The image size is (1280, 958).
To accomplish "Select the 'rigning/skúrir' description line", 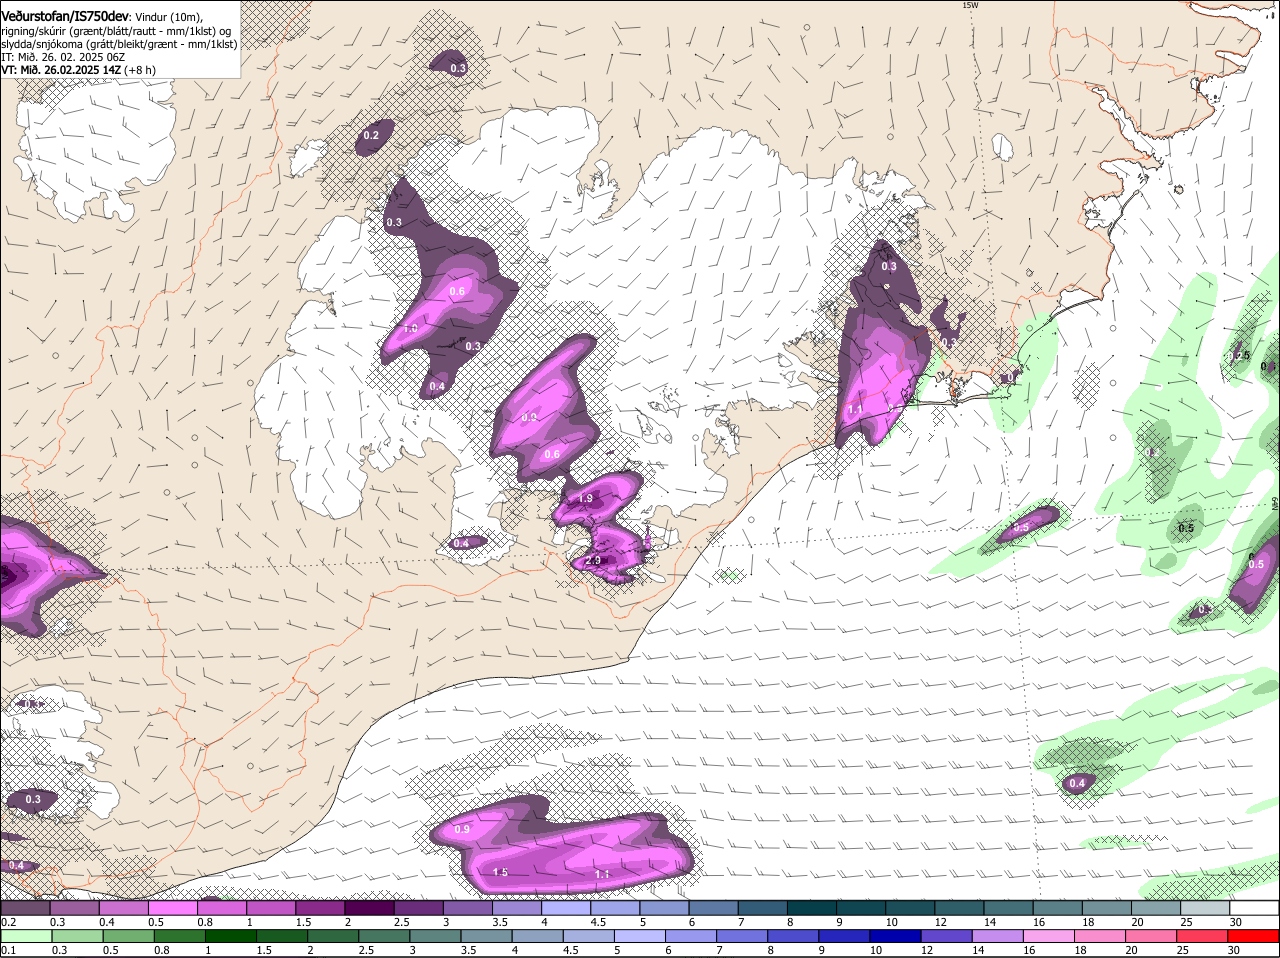I will [x=118, y=31].
